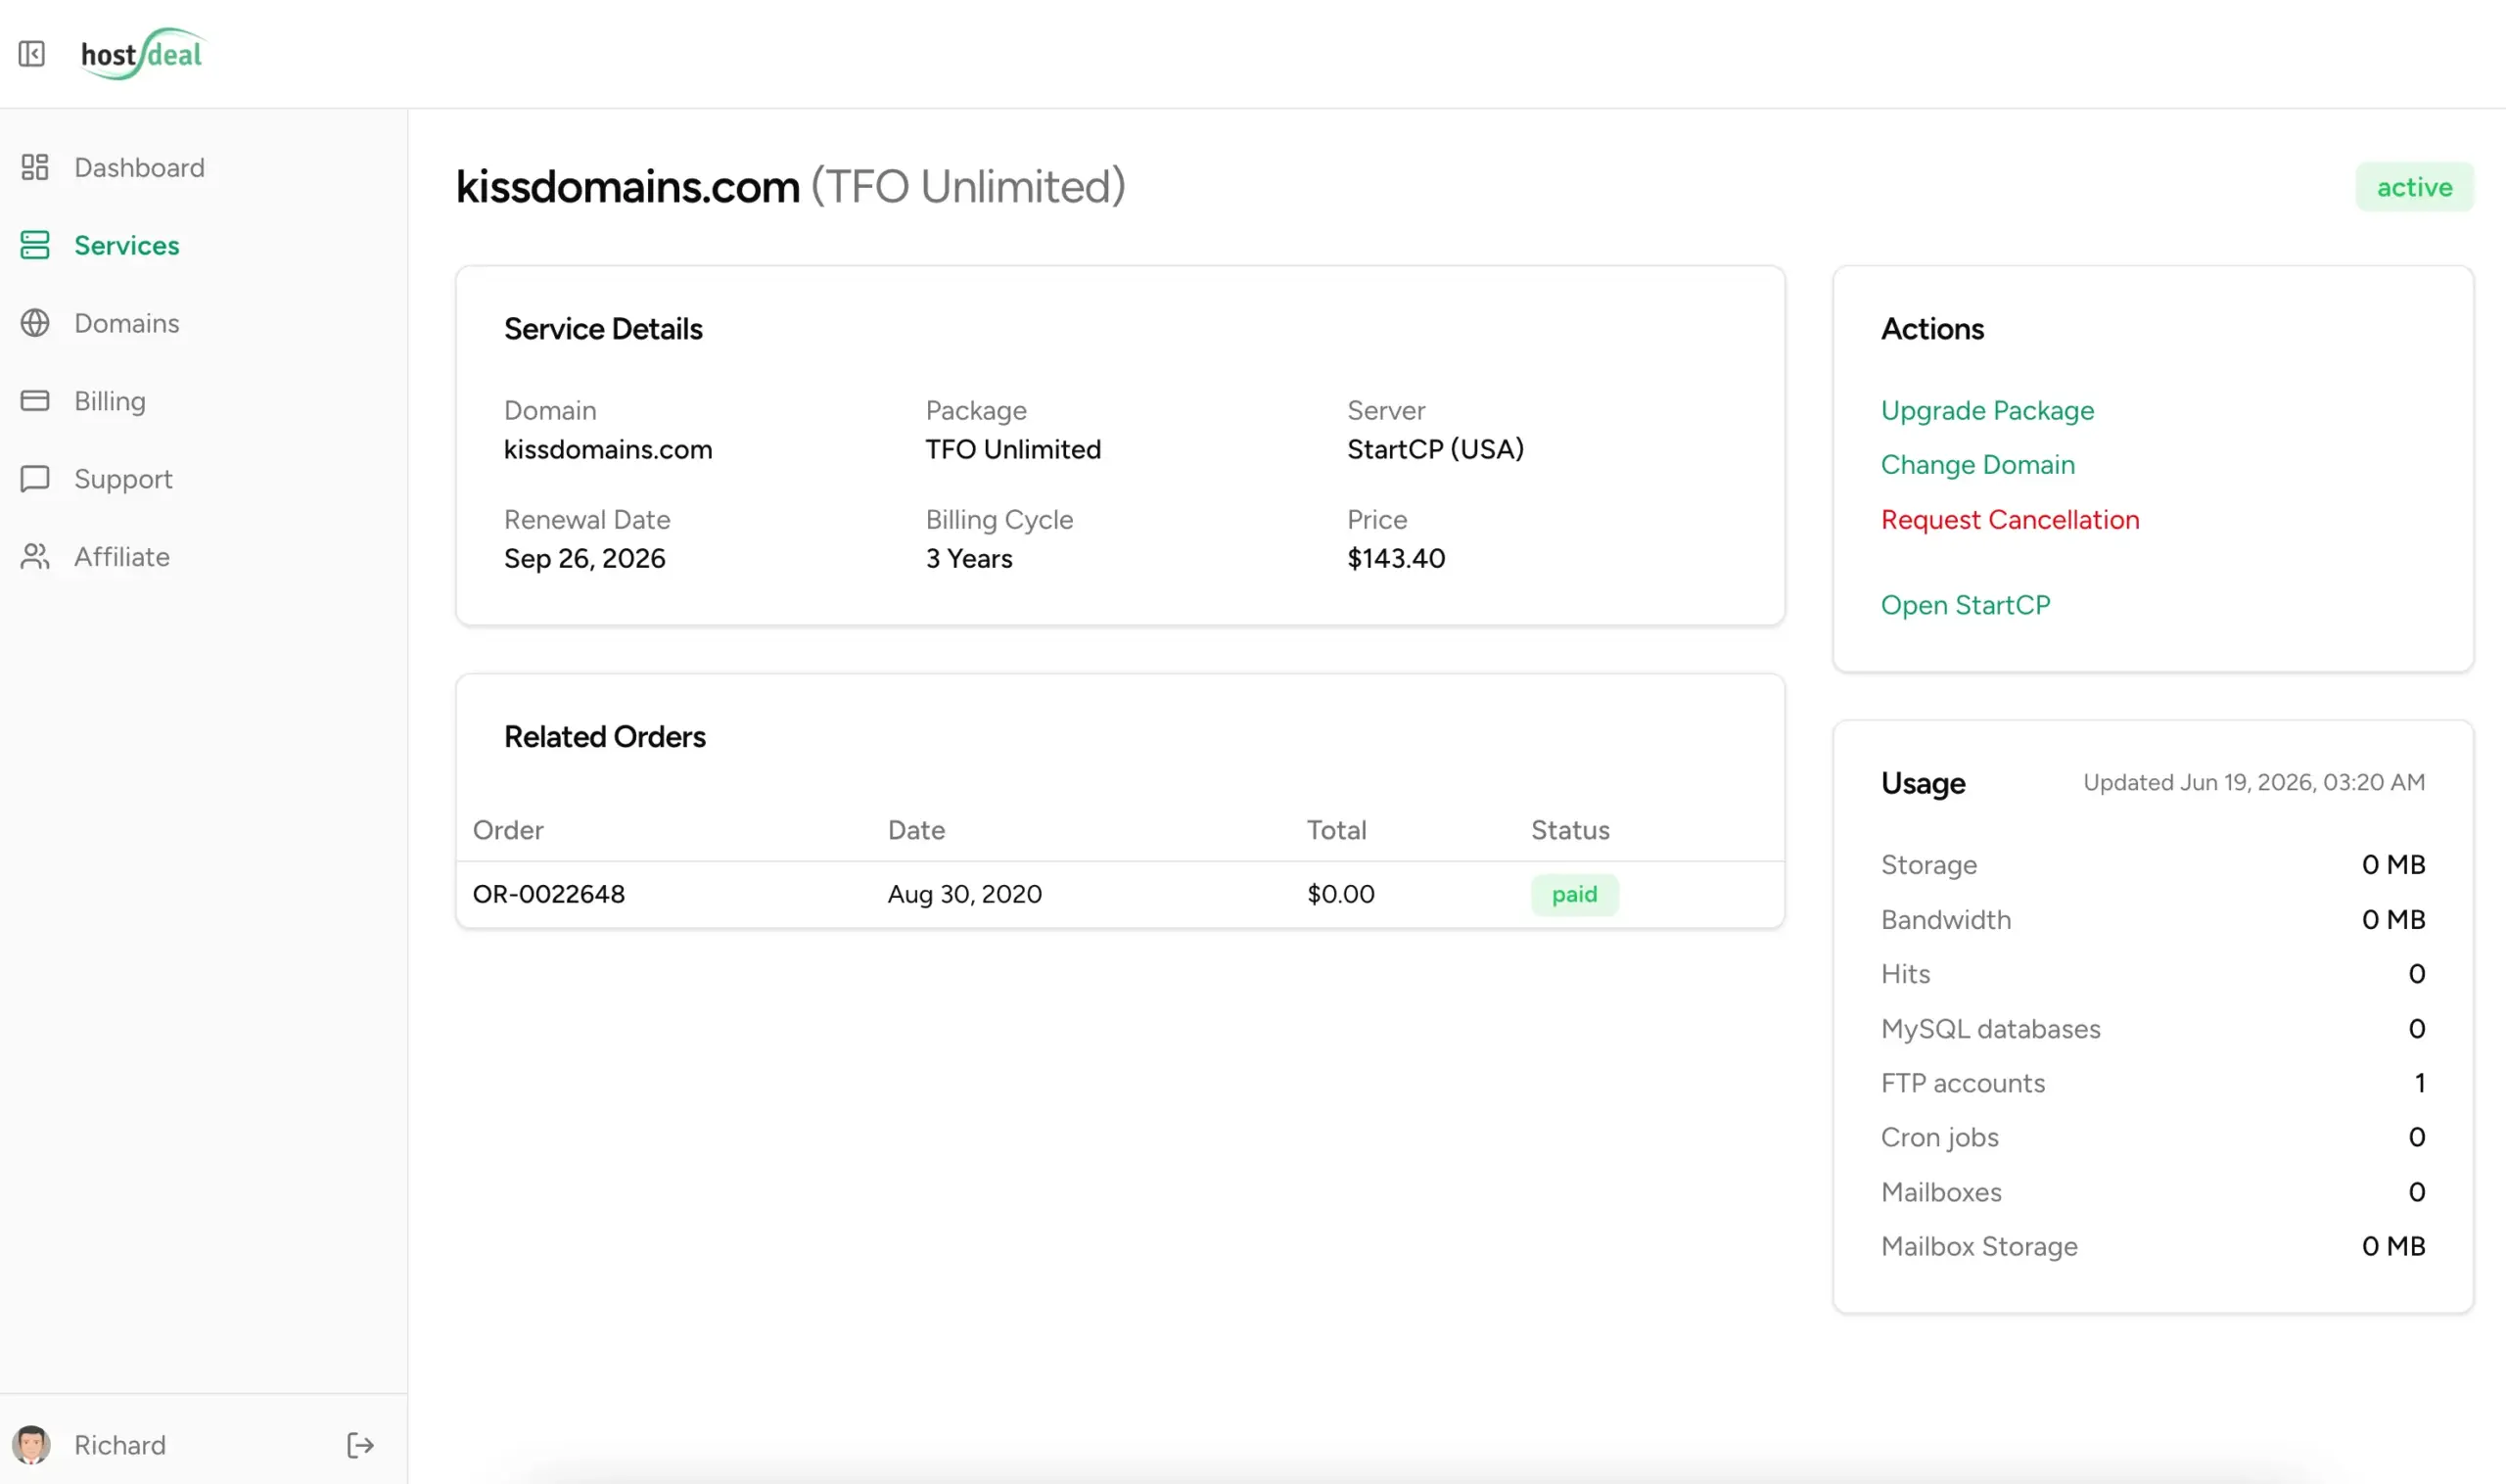Open the Dashboard menu item
This screenshot has width=2506, height=1484.
click(x=139, y=167)
